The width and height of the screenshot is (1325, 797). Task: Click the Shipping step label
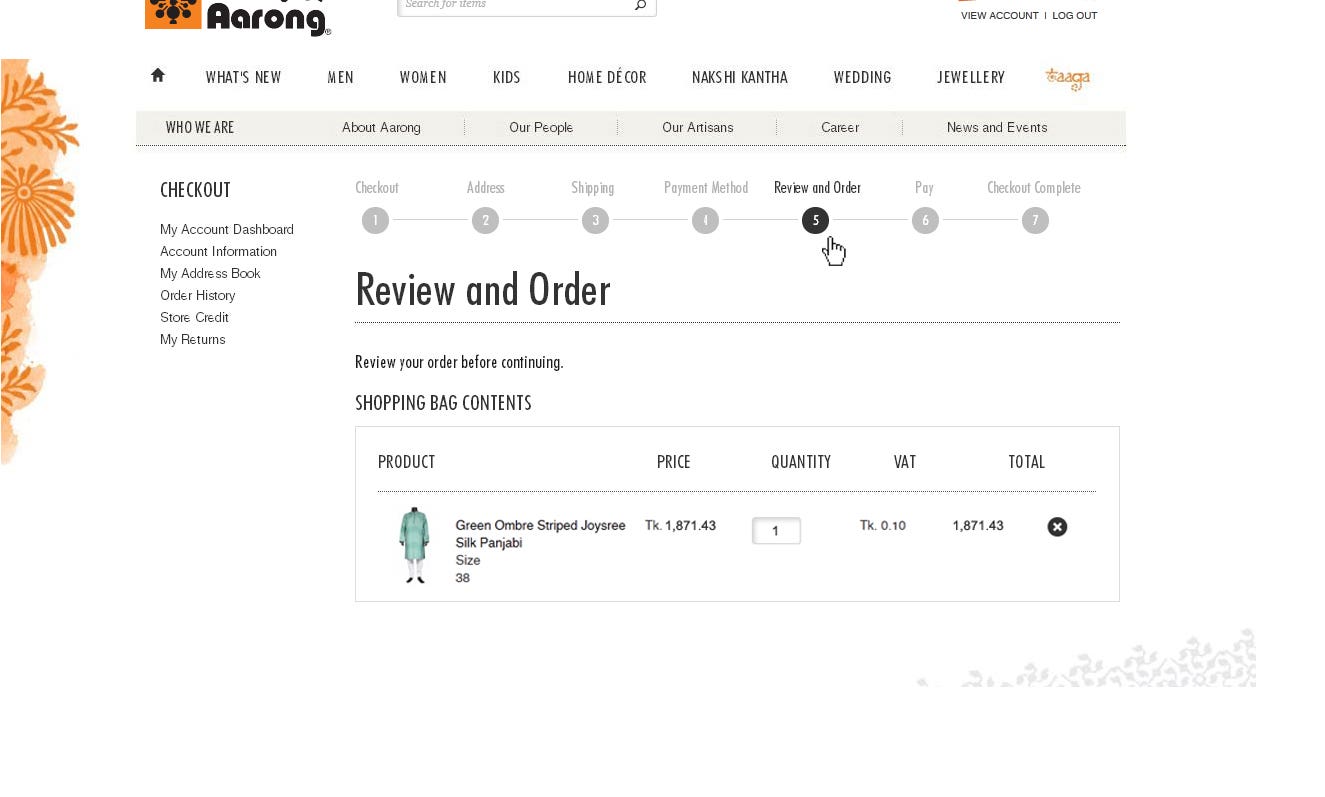pos(593,188)
